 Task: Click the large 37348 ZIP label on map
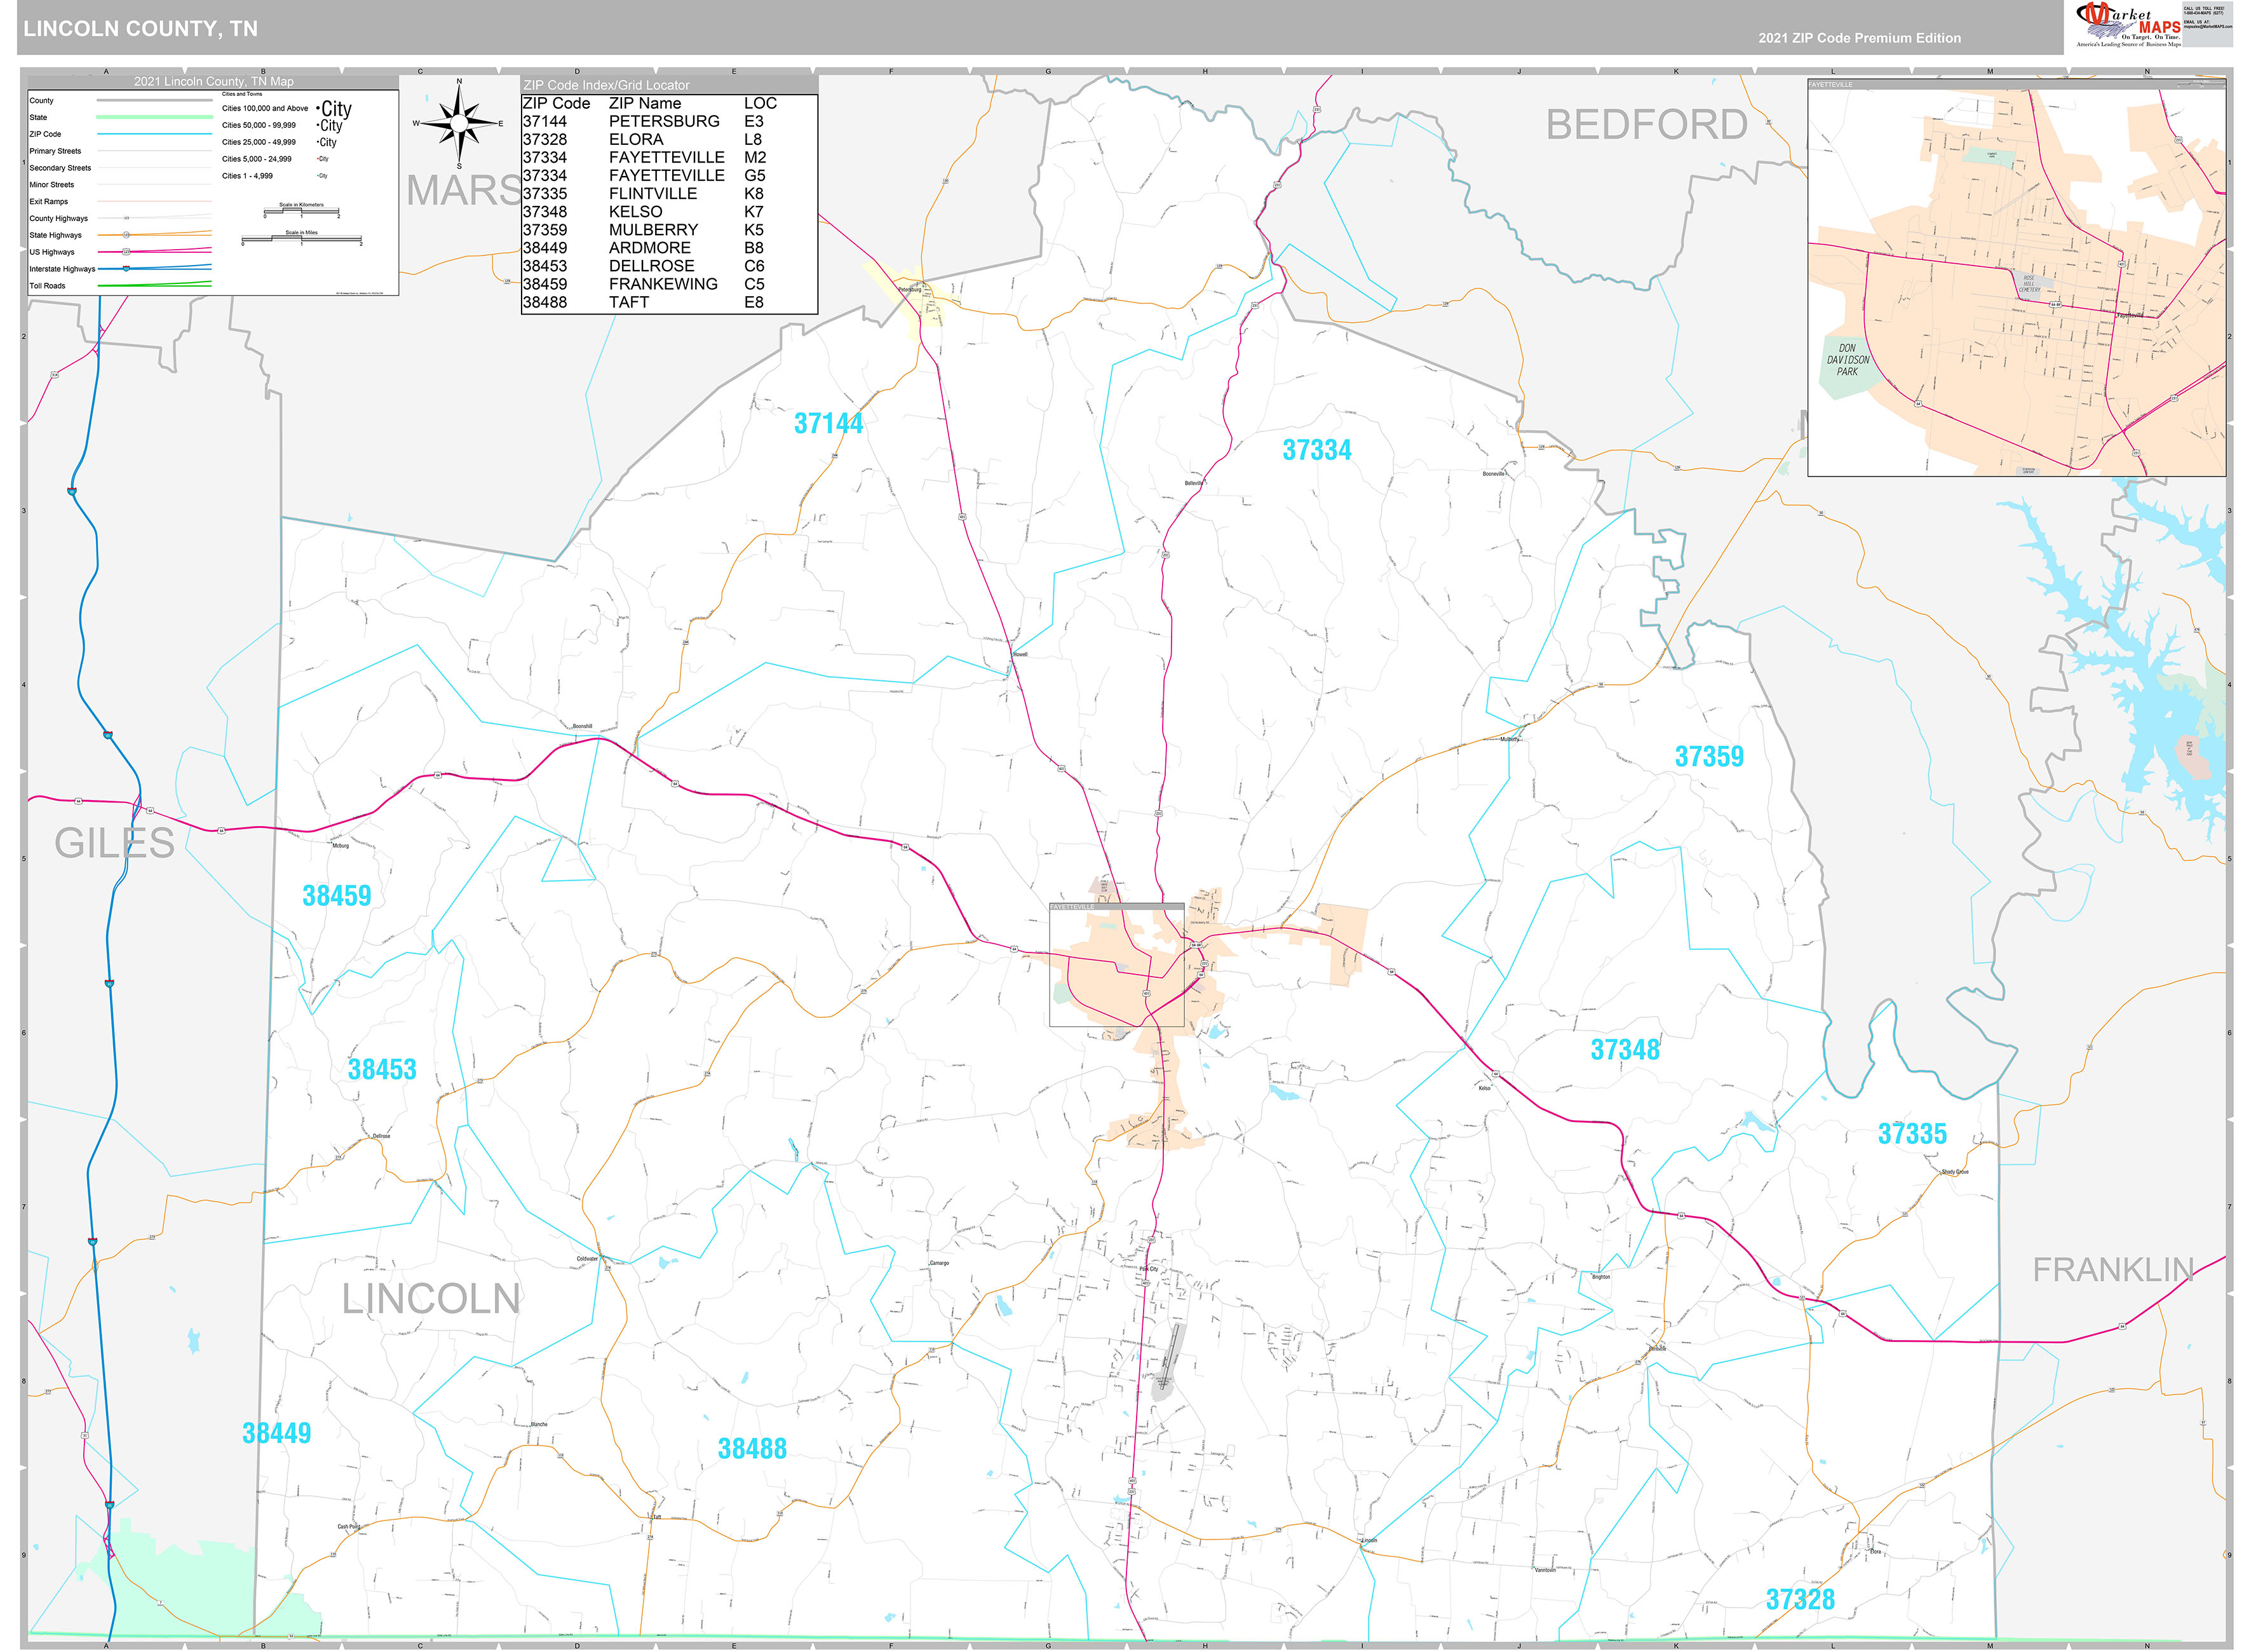[1625, 1049]
